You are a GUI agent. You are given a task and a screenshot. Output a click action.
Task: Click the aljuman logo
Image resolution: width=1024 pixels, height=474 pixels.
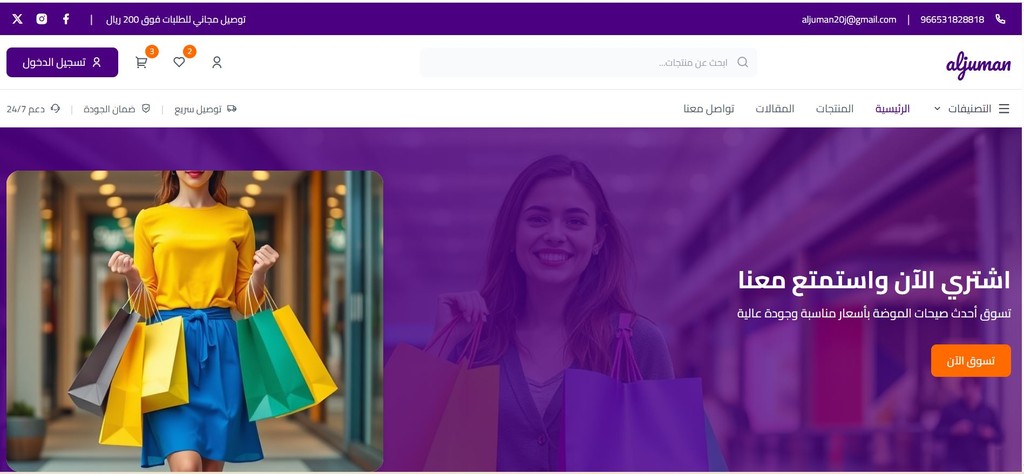[978, 64]
